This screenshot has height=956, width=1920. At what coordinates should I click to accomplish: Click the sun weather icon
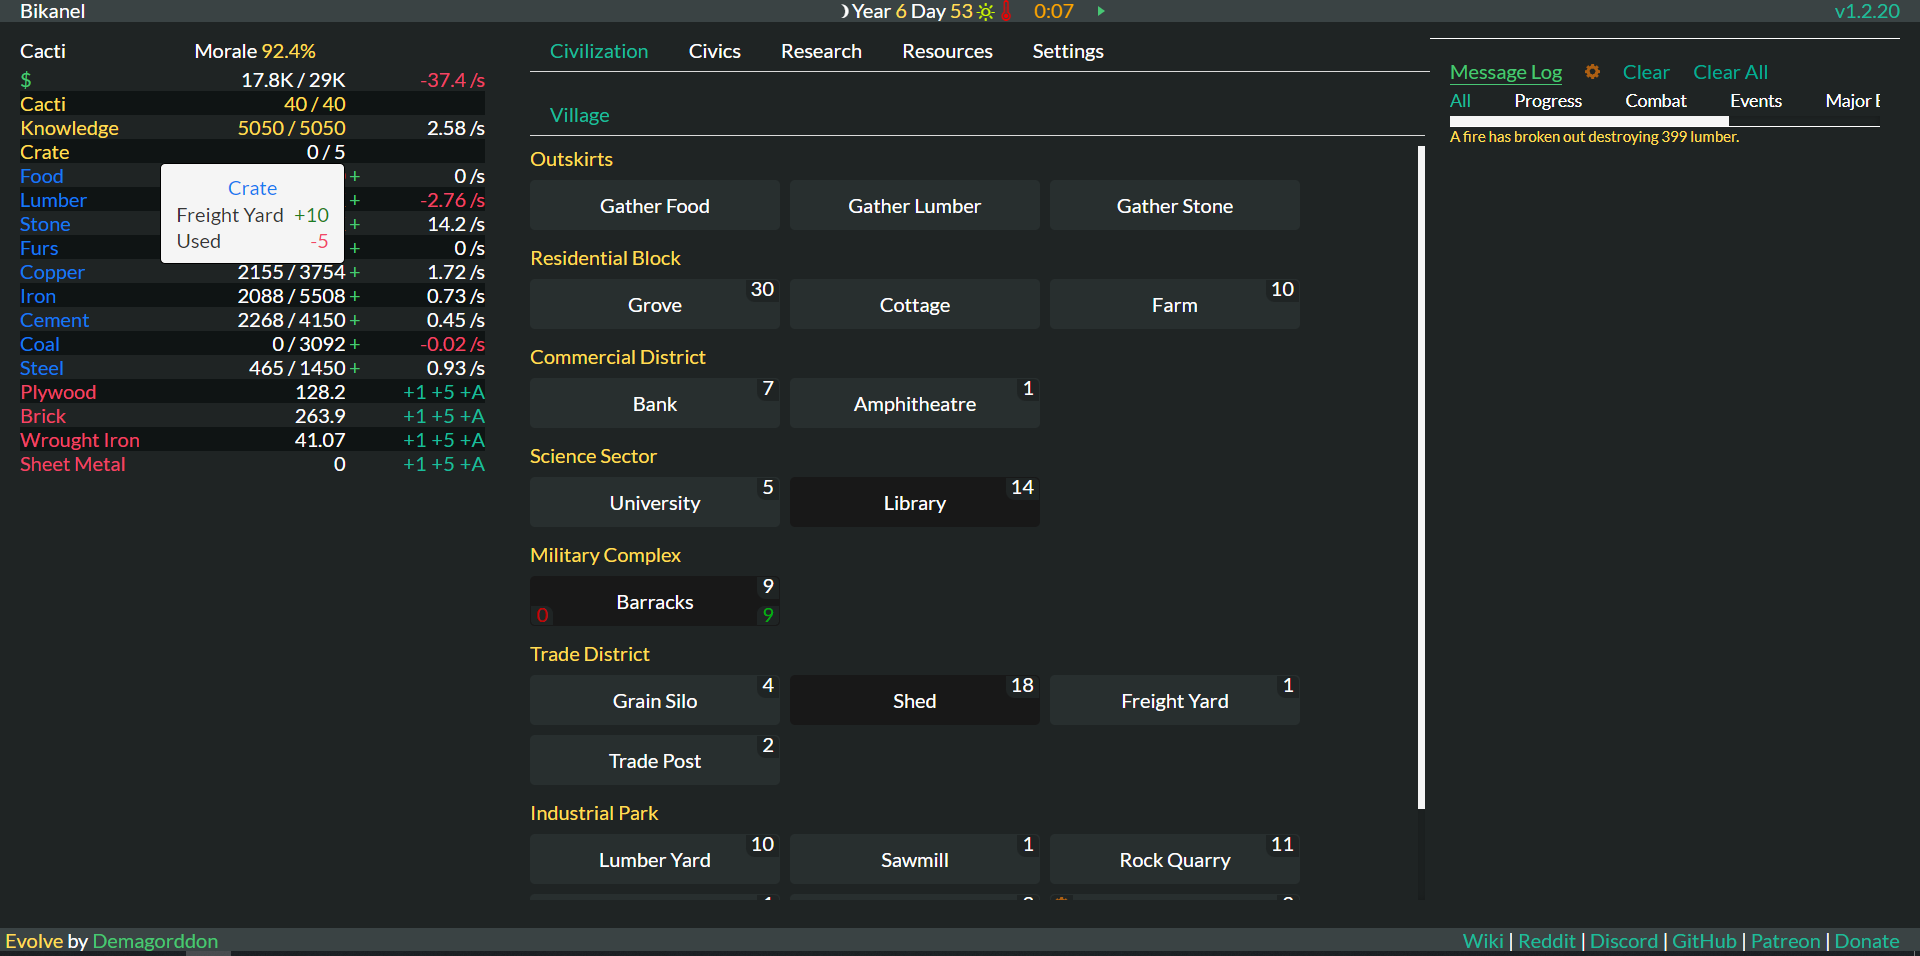point(986,12)
